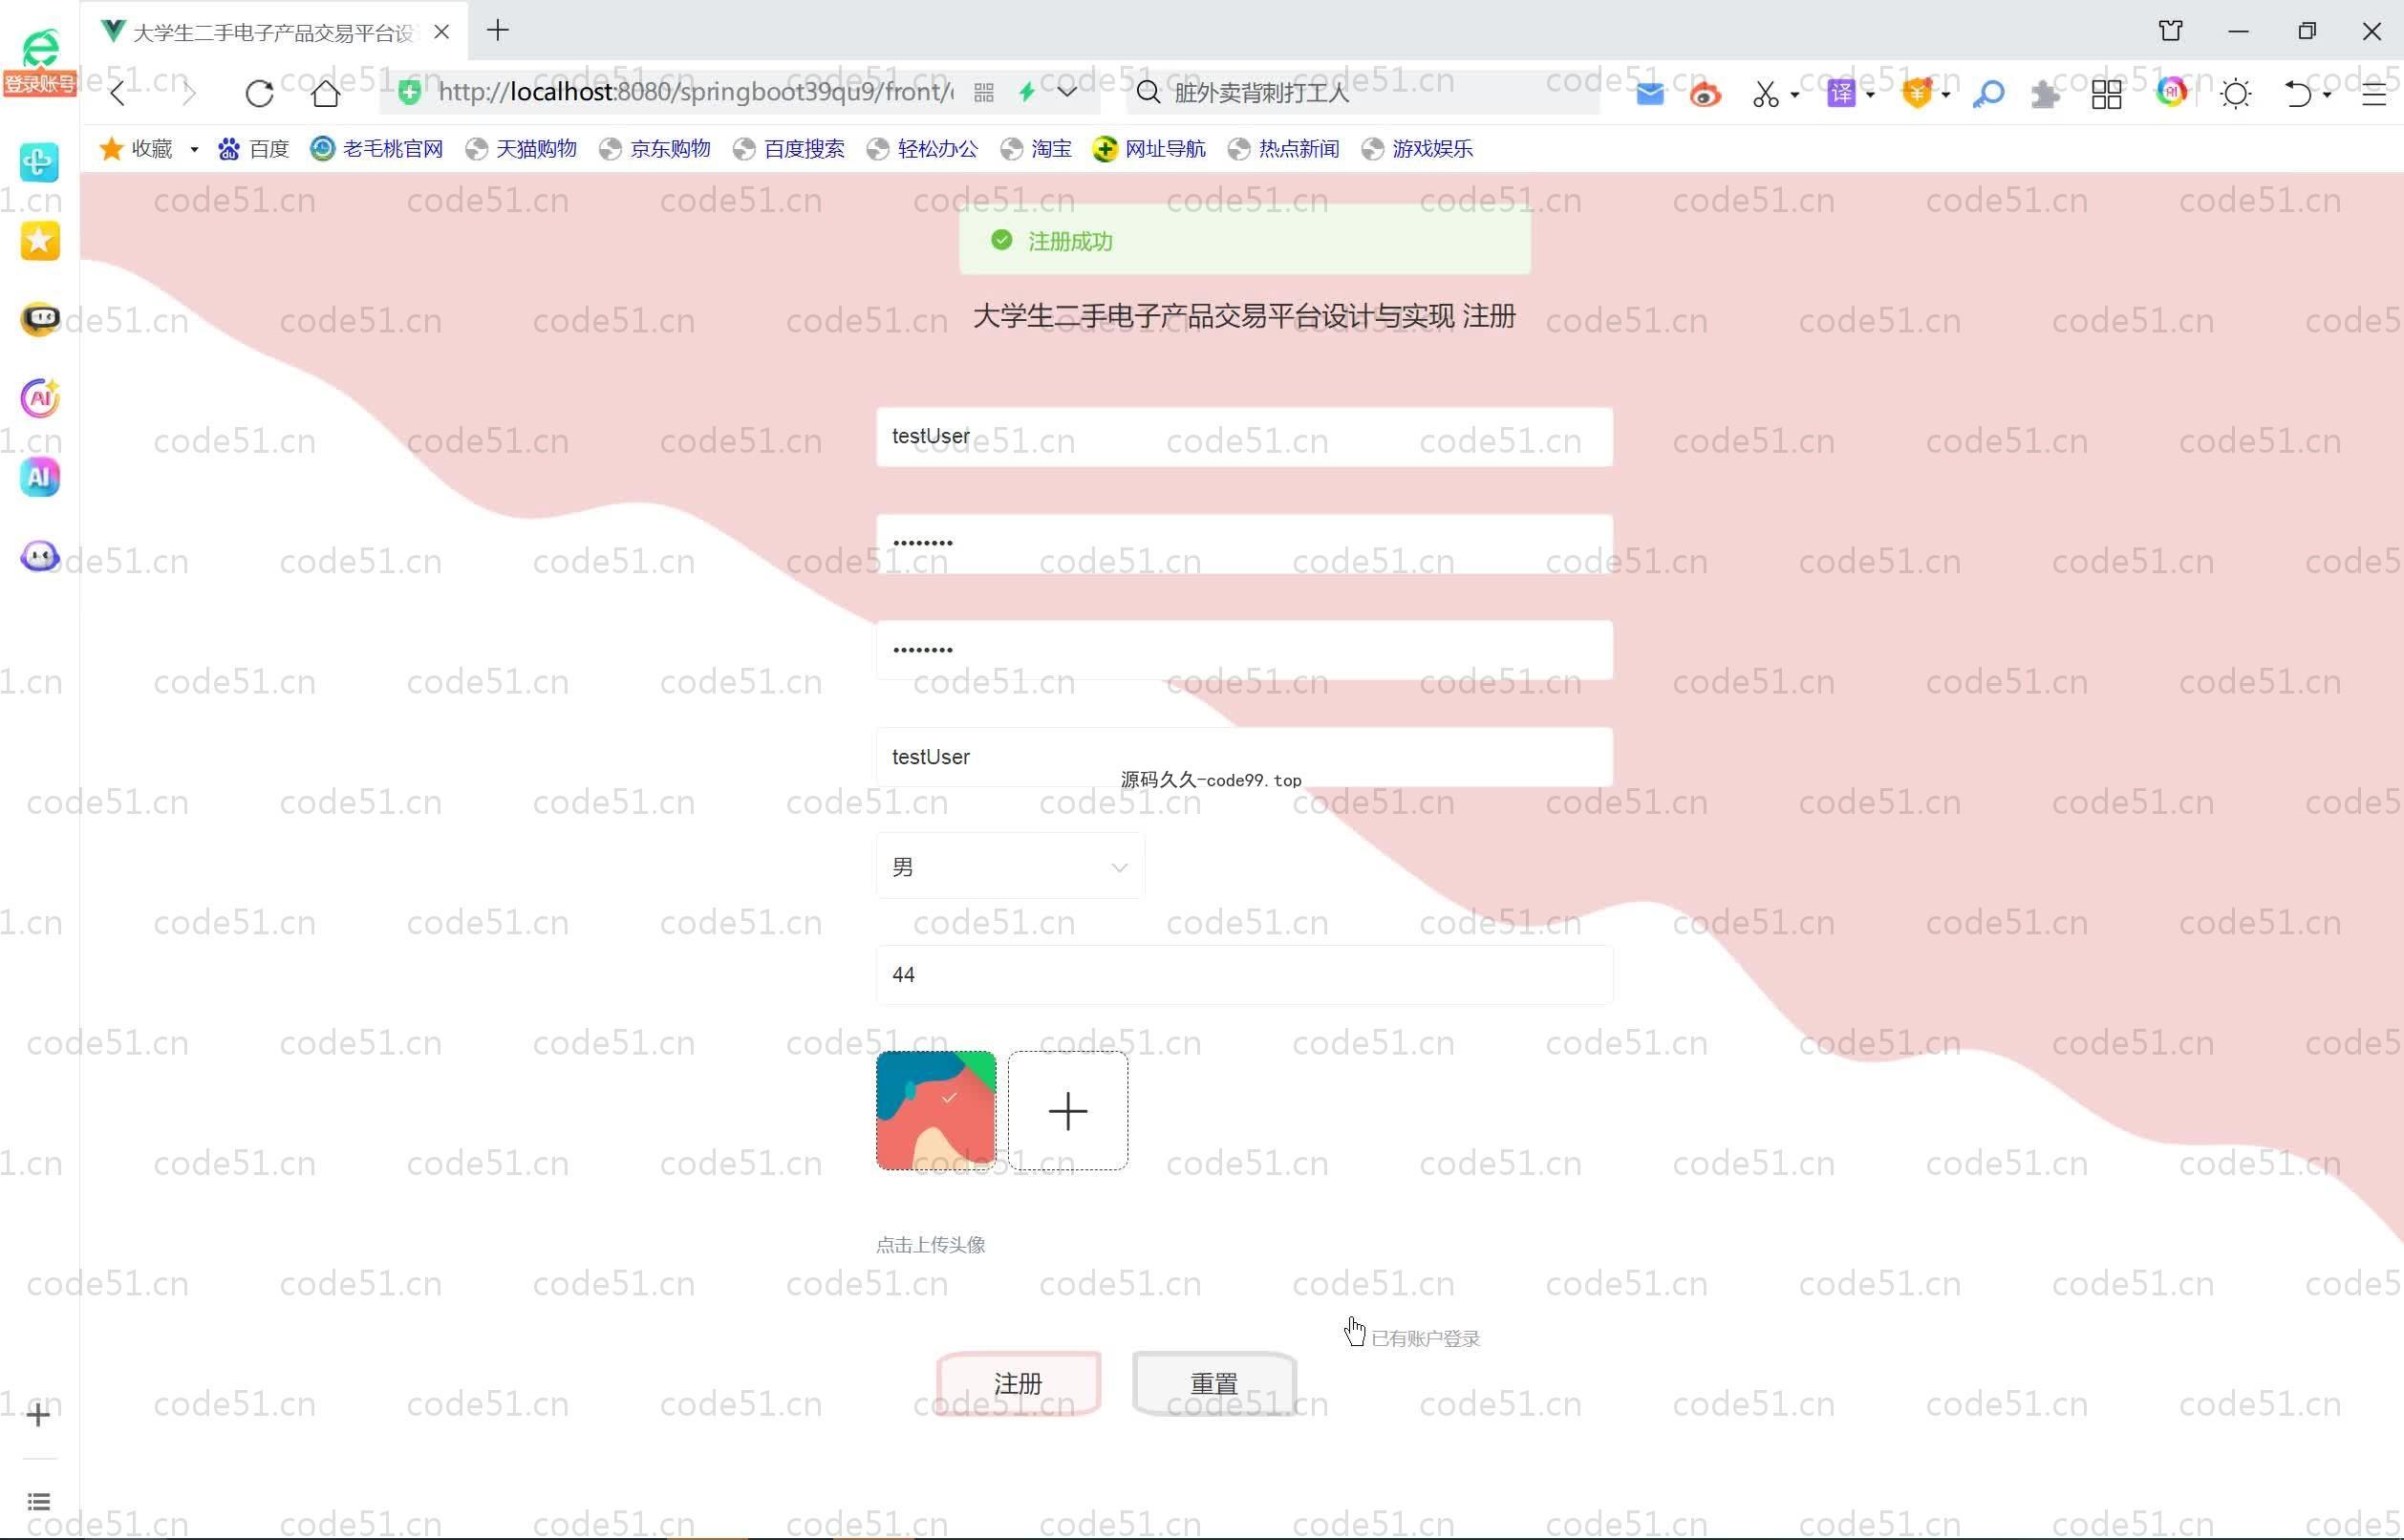The width and height of the screenshot is (2404, 1540).
Task: Open the 淘宝 bookmark
Action: pos(1037,149)
